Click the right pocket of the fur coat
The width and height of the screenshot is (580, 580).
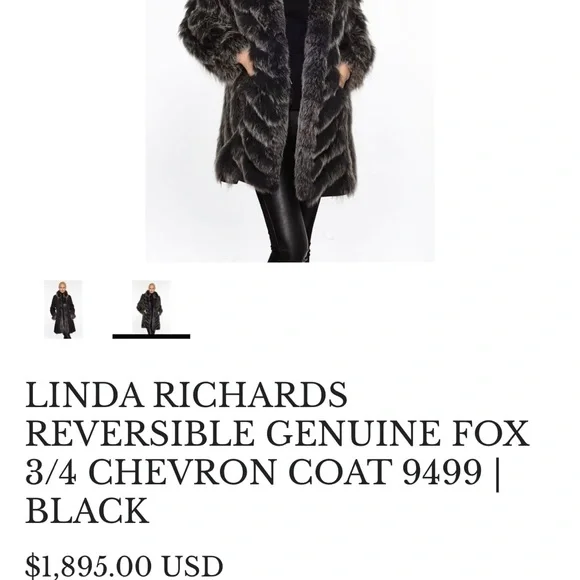coord(344,80)
